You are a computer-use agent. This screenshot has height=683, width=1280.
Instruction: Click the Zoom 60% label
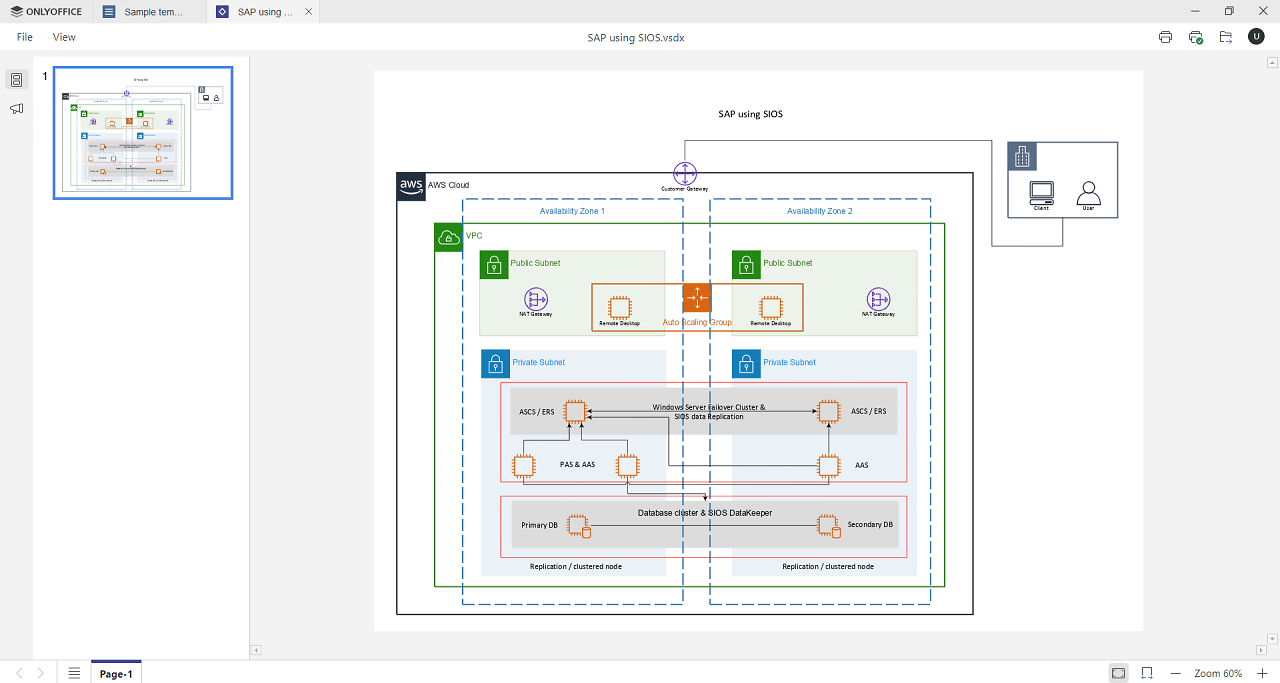(x=1218, y=673)
